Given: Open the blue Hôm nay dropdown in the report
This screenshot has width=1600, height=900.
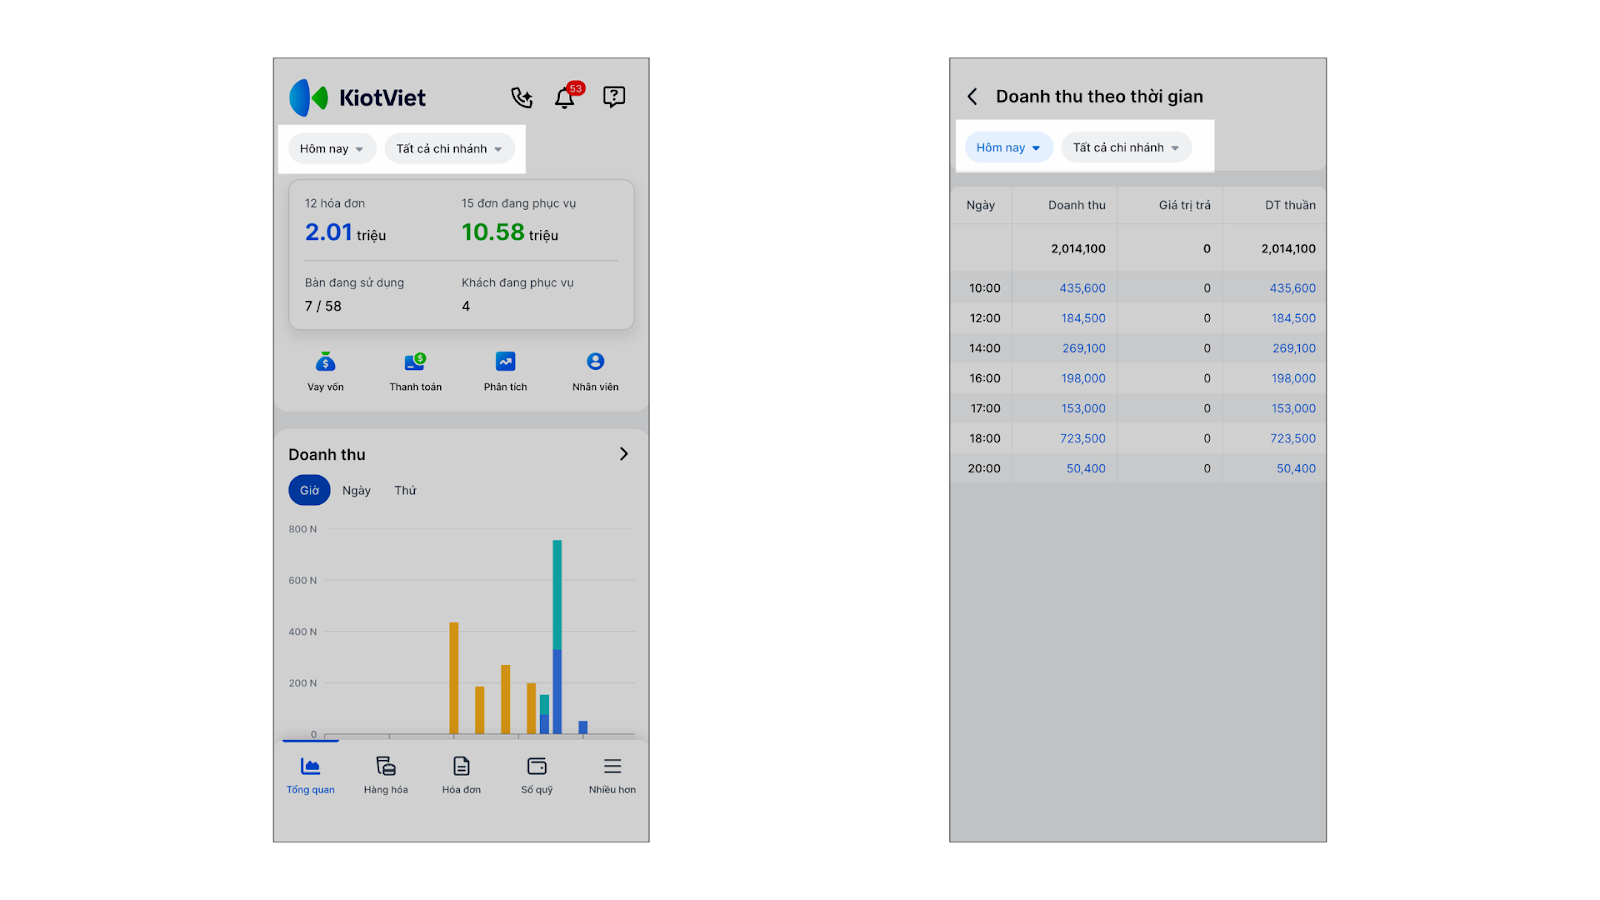Looking at the screenshot, I should (1008, 147).
